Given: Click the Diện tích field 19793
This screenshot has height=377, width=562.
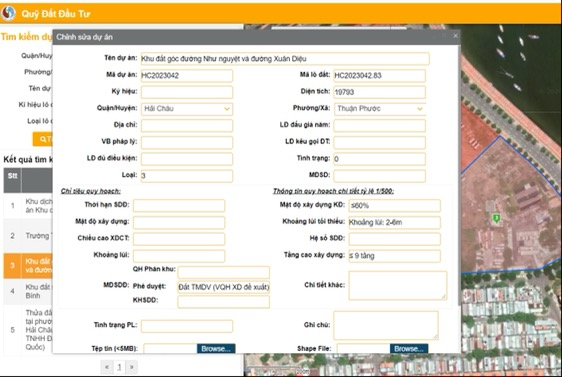Looking at the screenshot, I should pos(380,92).
